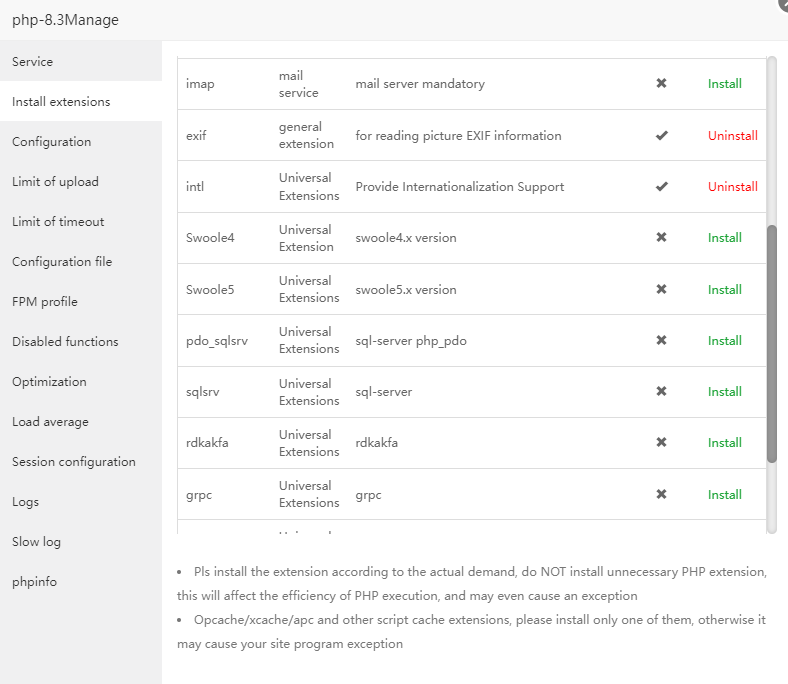Viewport: 788px width, 684px height.
Task: Click the checkmark status icon for intl
Action: click(x=661, y=187)
